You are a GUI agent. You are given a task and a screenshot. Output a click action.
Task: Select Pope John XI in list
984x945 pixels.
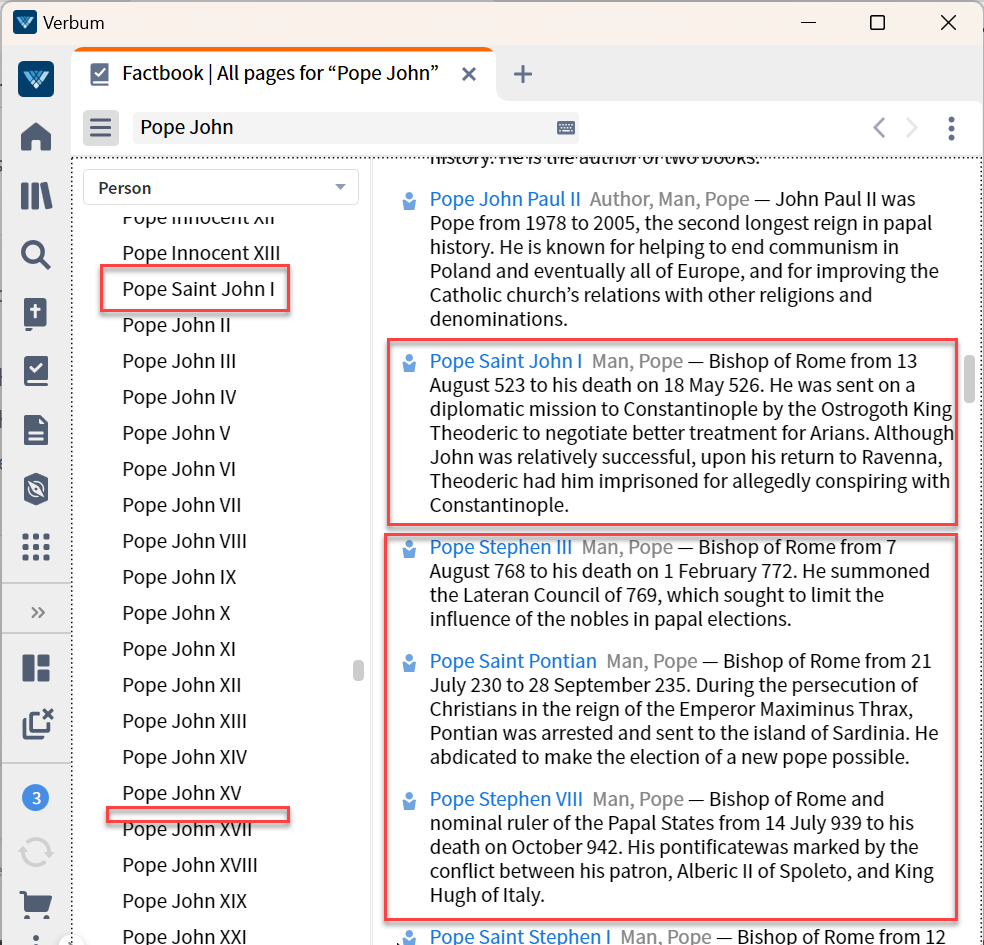pyautogui.click(x=179, y=649)
